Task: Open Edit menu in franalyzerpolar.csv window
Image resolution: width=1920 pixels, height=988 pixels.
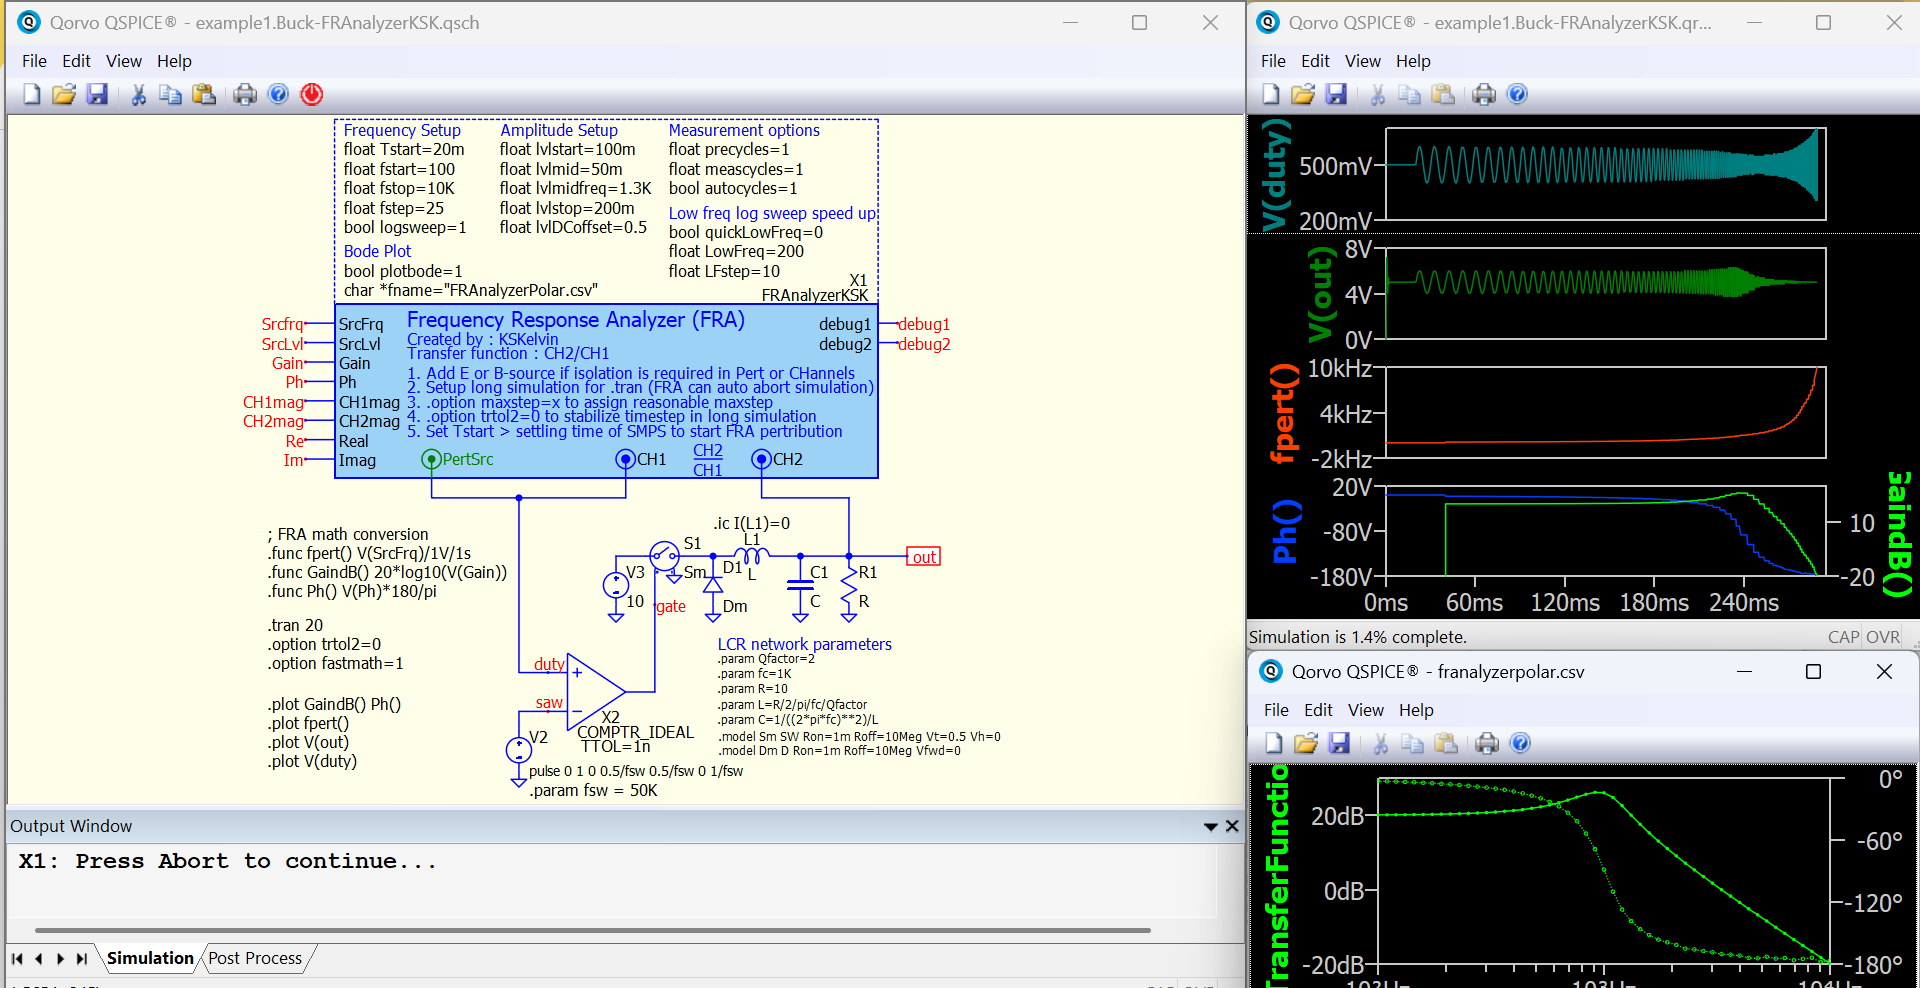Action: (x=1318, y=710)
